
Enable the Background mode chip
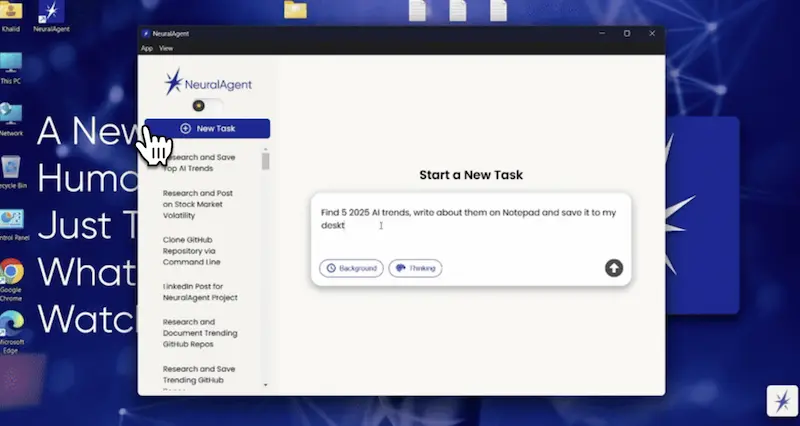coord(351,268)
